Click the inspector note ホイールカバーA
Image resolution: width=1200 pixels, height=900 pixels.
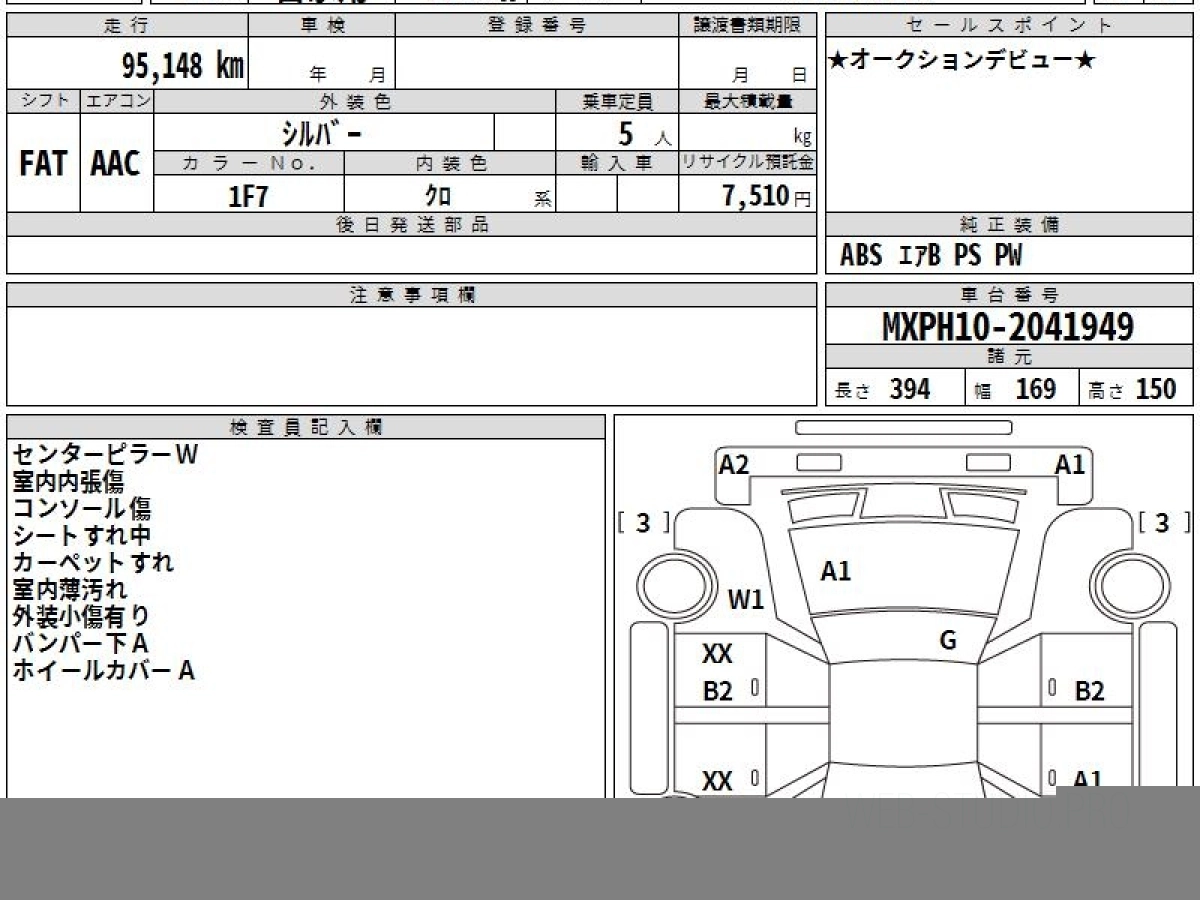[x=104, y=670]
